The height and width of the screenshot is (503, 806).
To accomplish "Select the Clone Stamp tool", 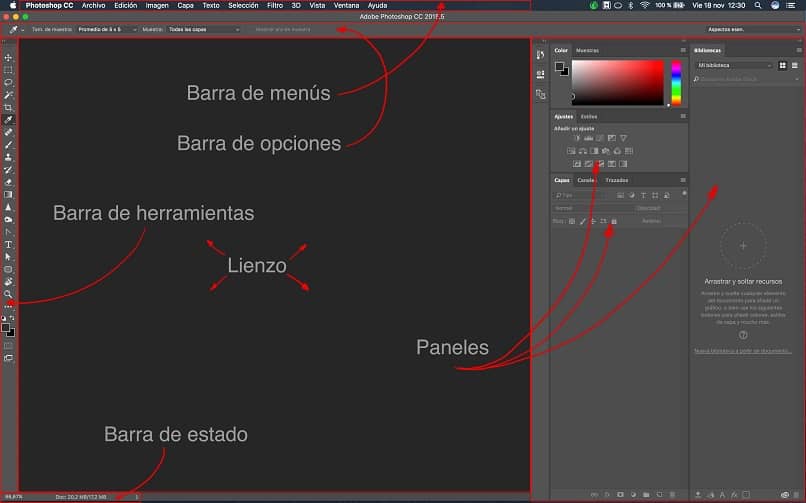I will tap(8, 157).
